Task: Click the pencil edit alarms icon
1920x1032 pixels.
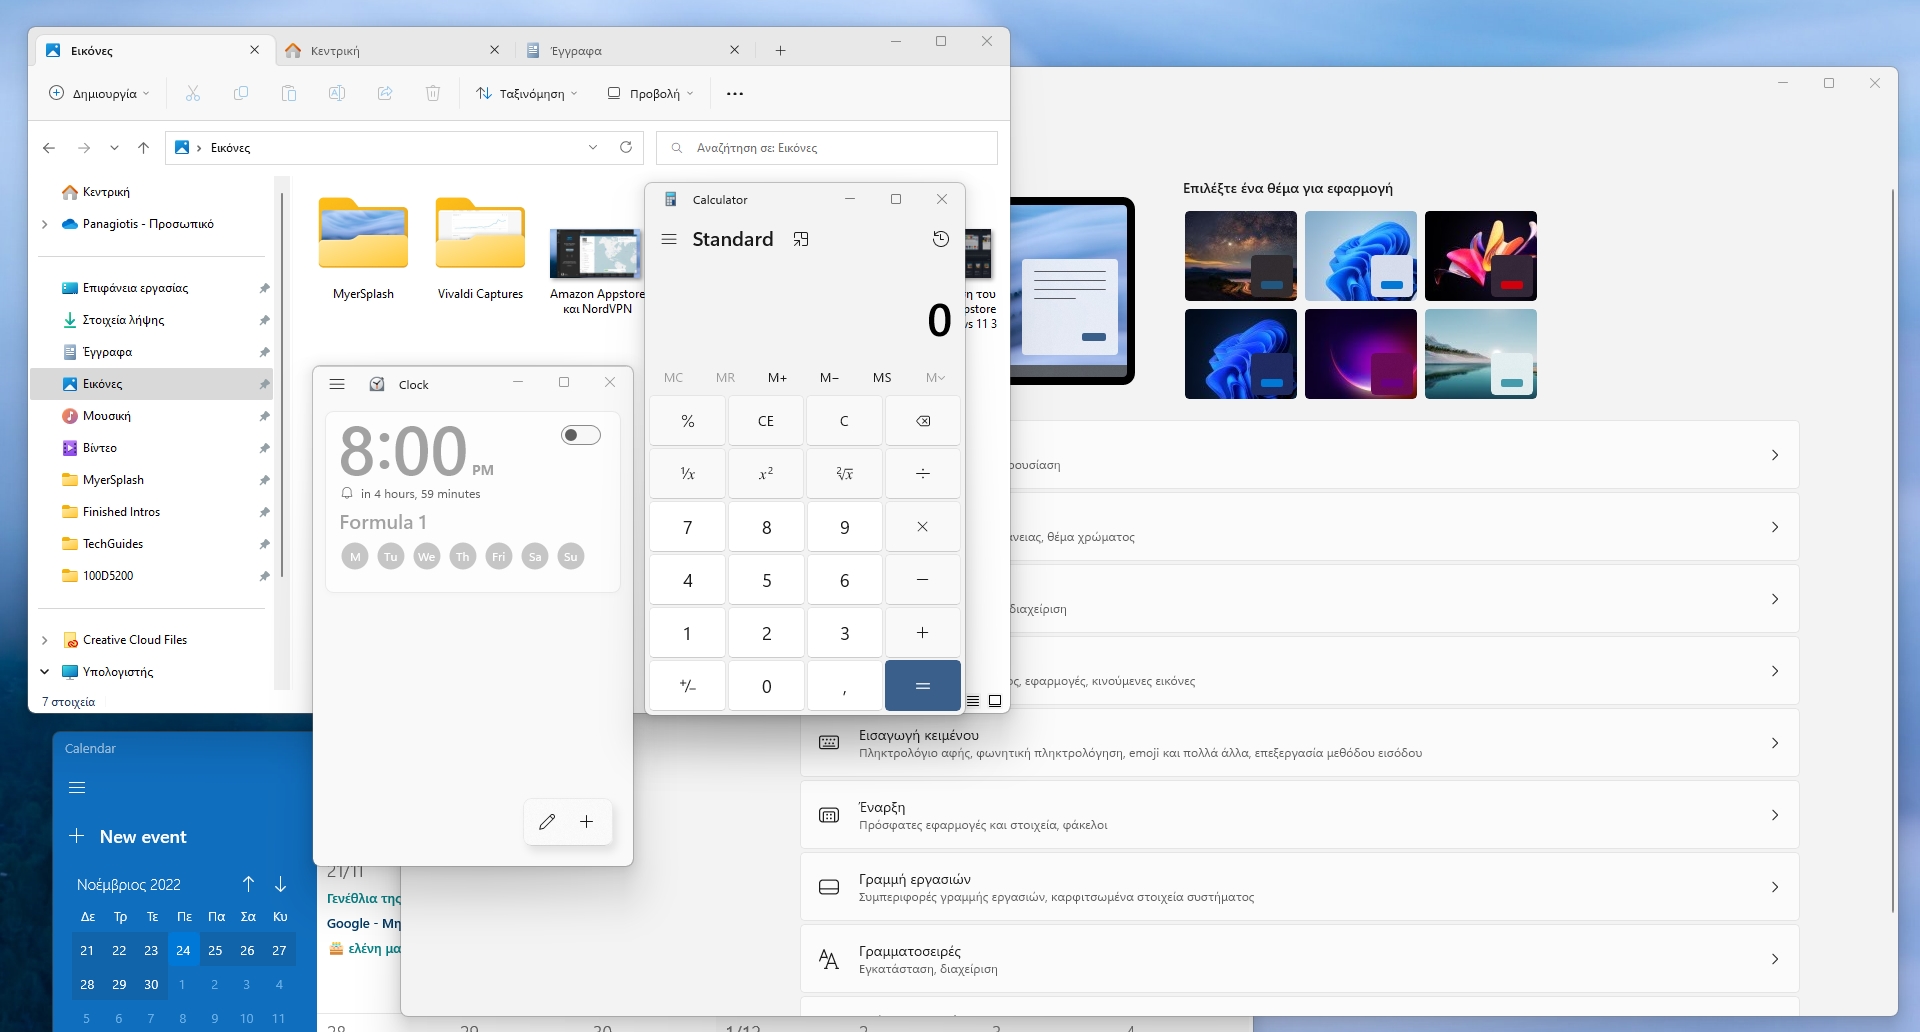Action: [547, 822]
